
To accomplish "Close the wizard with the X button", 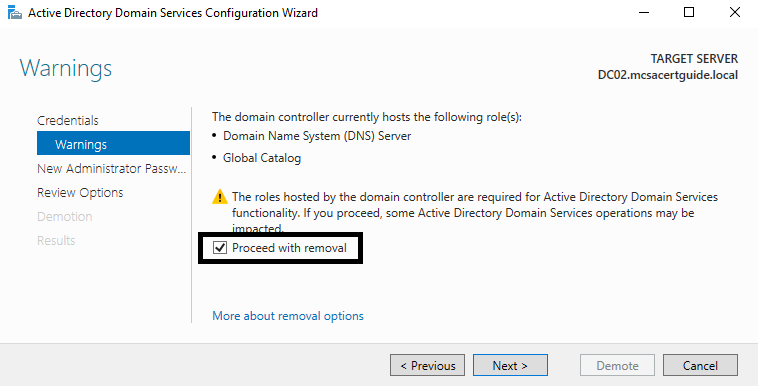I will click(735, 13).
